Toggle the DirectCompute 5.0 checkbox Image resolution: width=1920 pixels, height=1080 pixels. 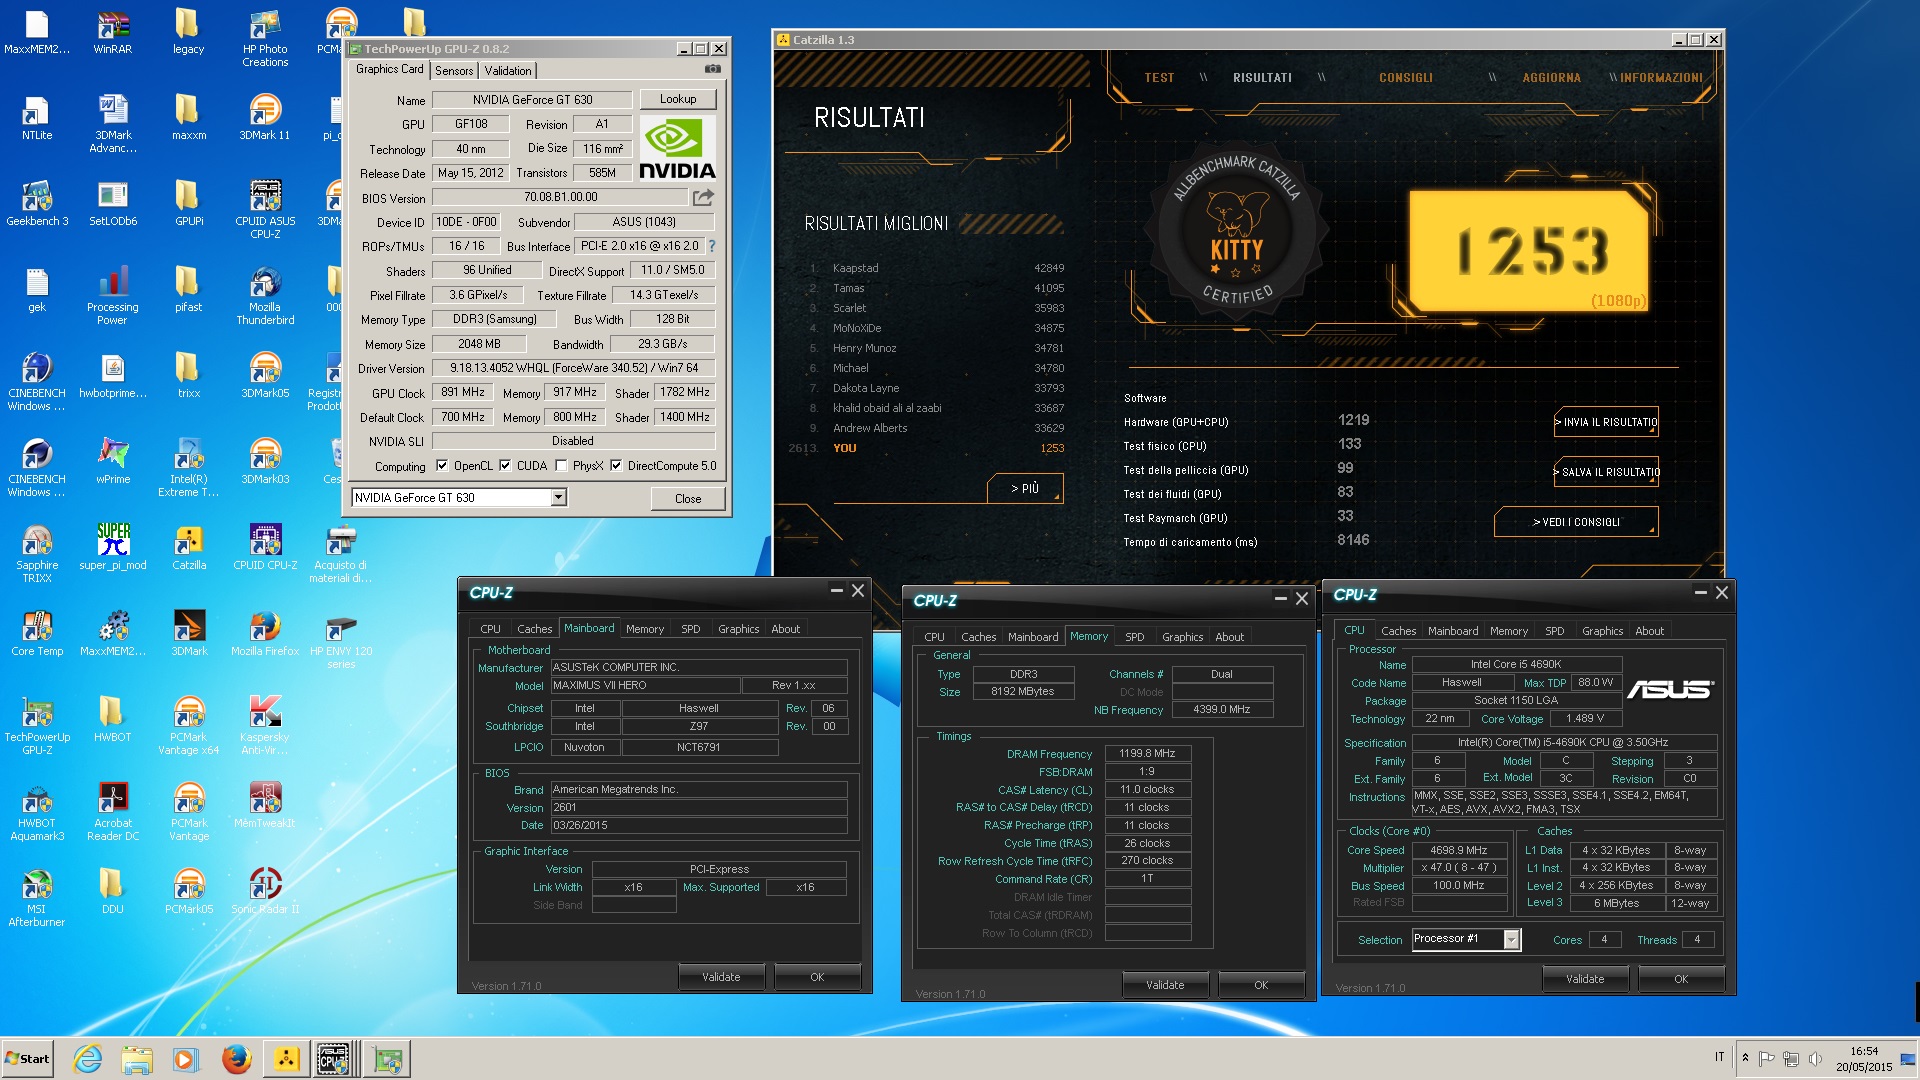point(616,466)
